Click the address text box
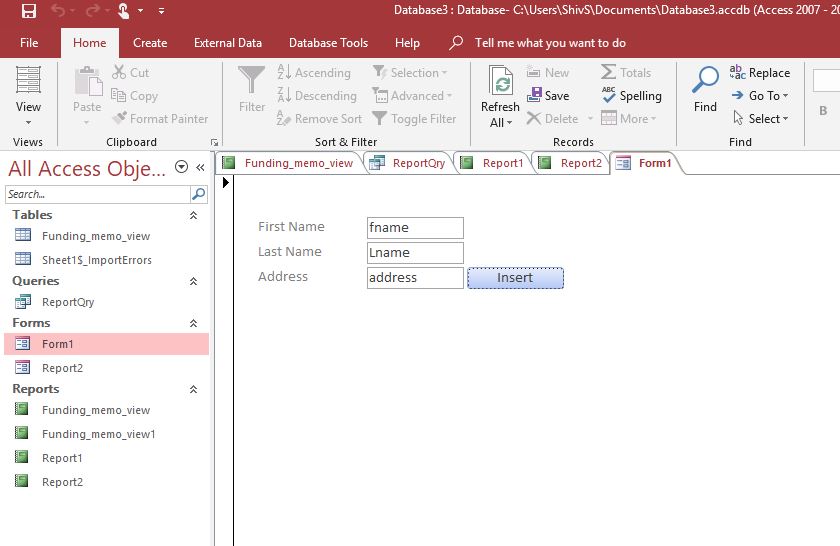840x546 pixels. pos(415,278)
